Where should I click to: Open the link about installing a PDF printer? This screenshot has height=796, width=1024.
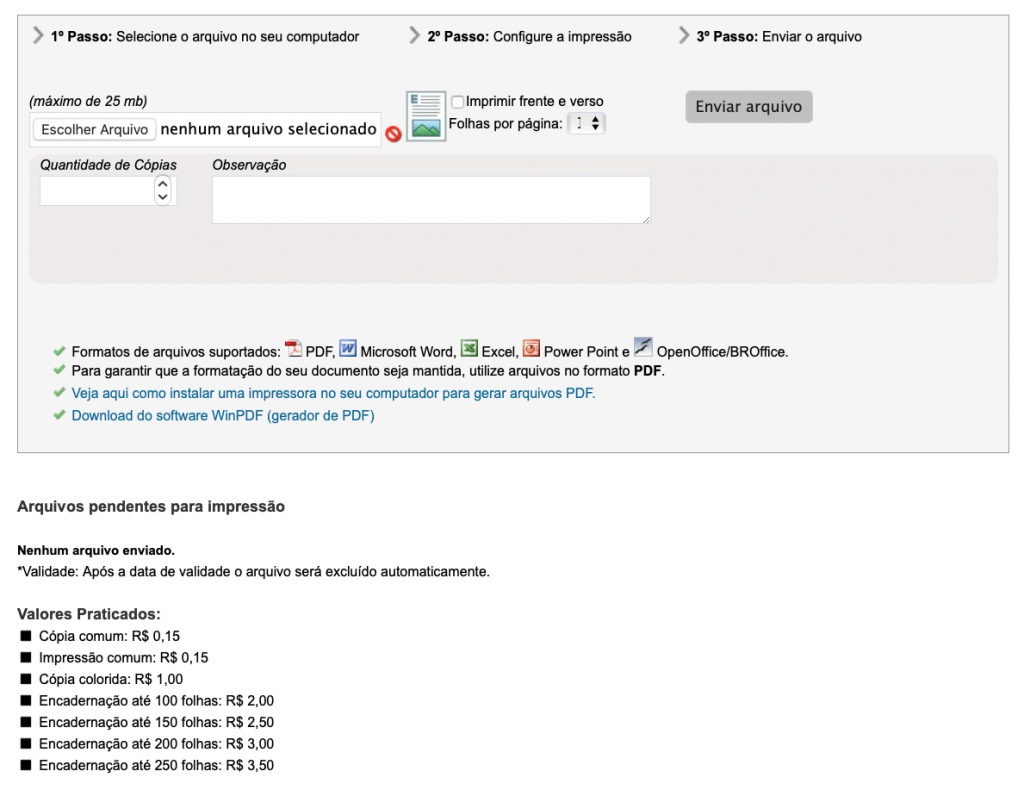point(333,393)
